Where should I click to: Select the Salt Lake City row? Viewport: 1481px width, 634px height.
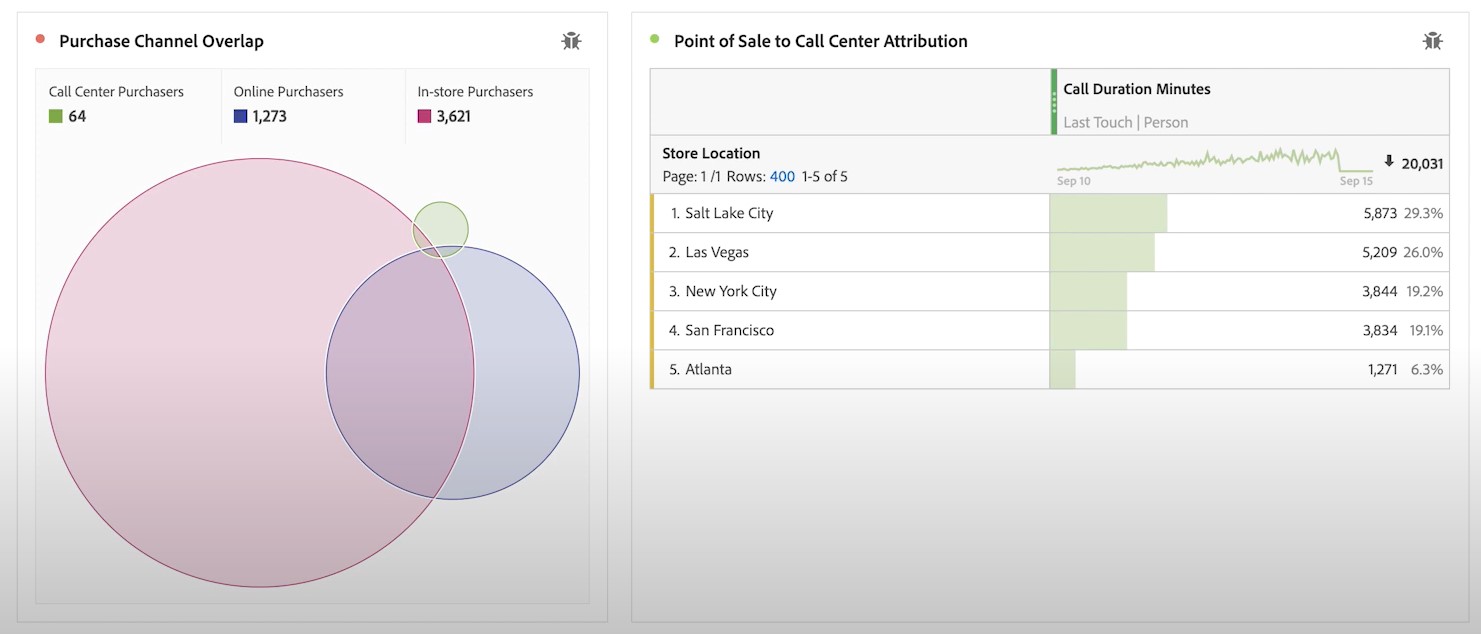point(728,213)
